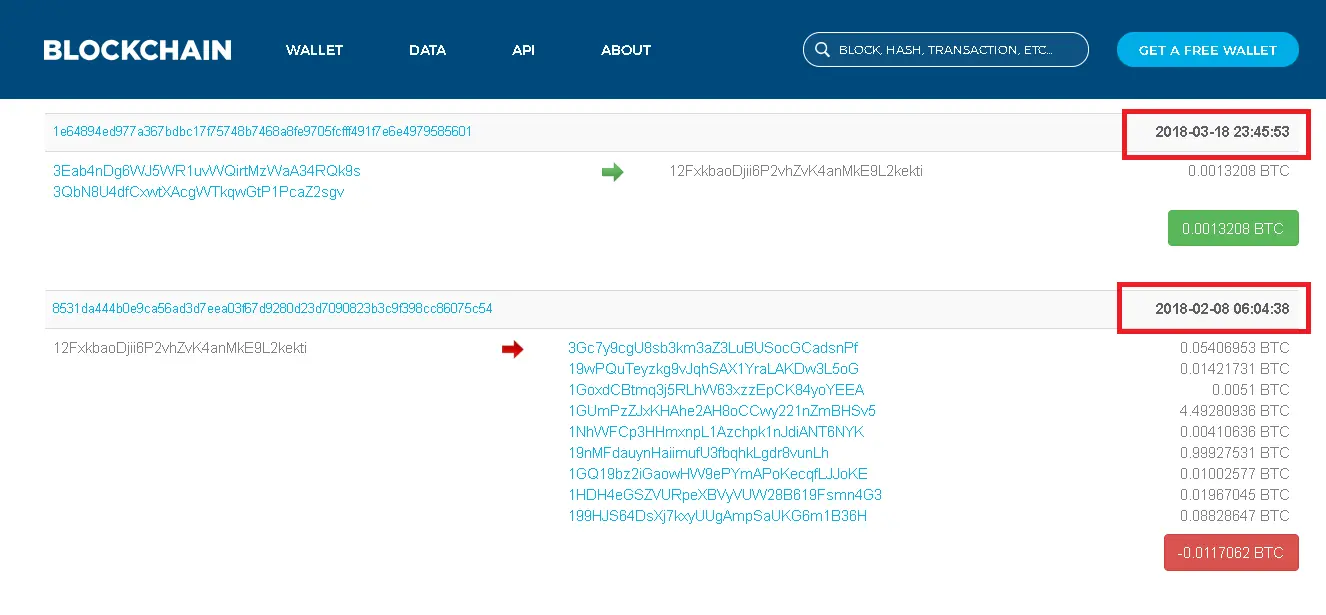Select the 0.00410636 BTC amount

(1235, 432)
